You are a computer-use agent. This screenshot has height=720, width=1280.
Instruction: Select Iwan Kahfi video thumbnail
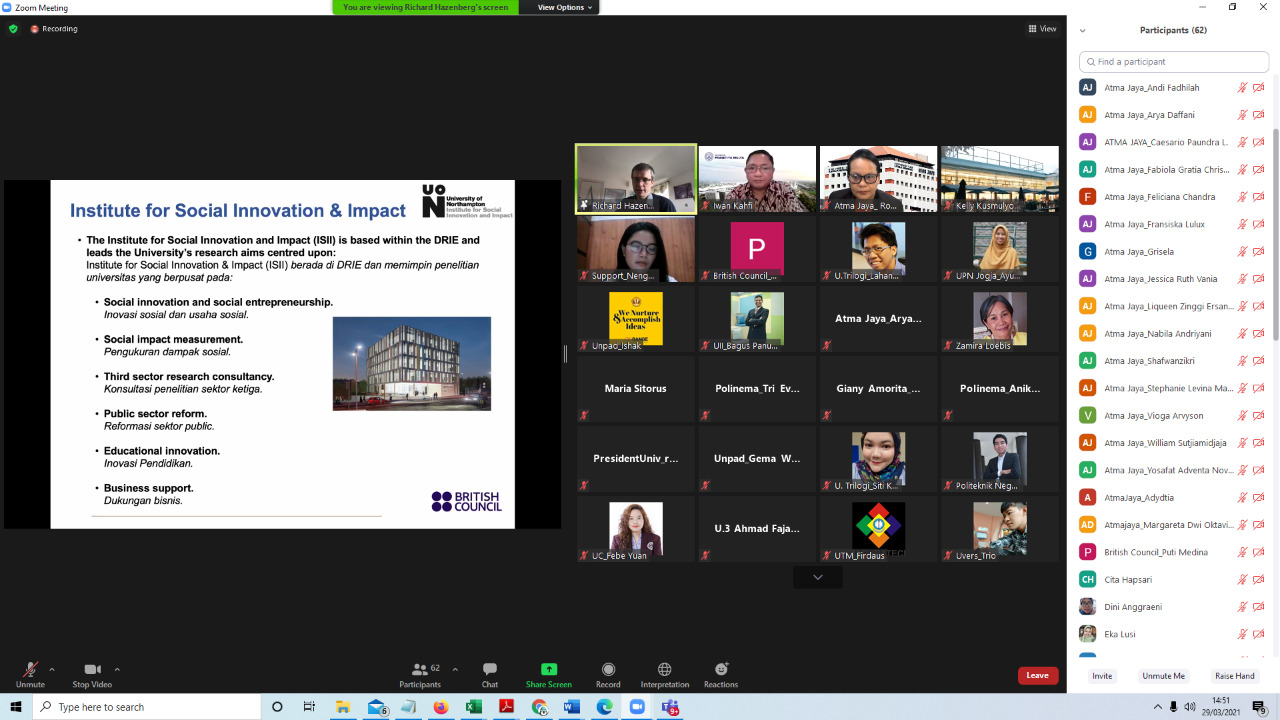(x=757, y=179)
